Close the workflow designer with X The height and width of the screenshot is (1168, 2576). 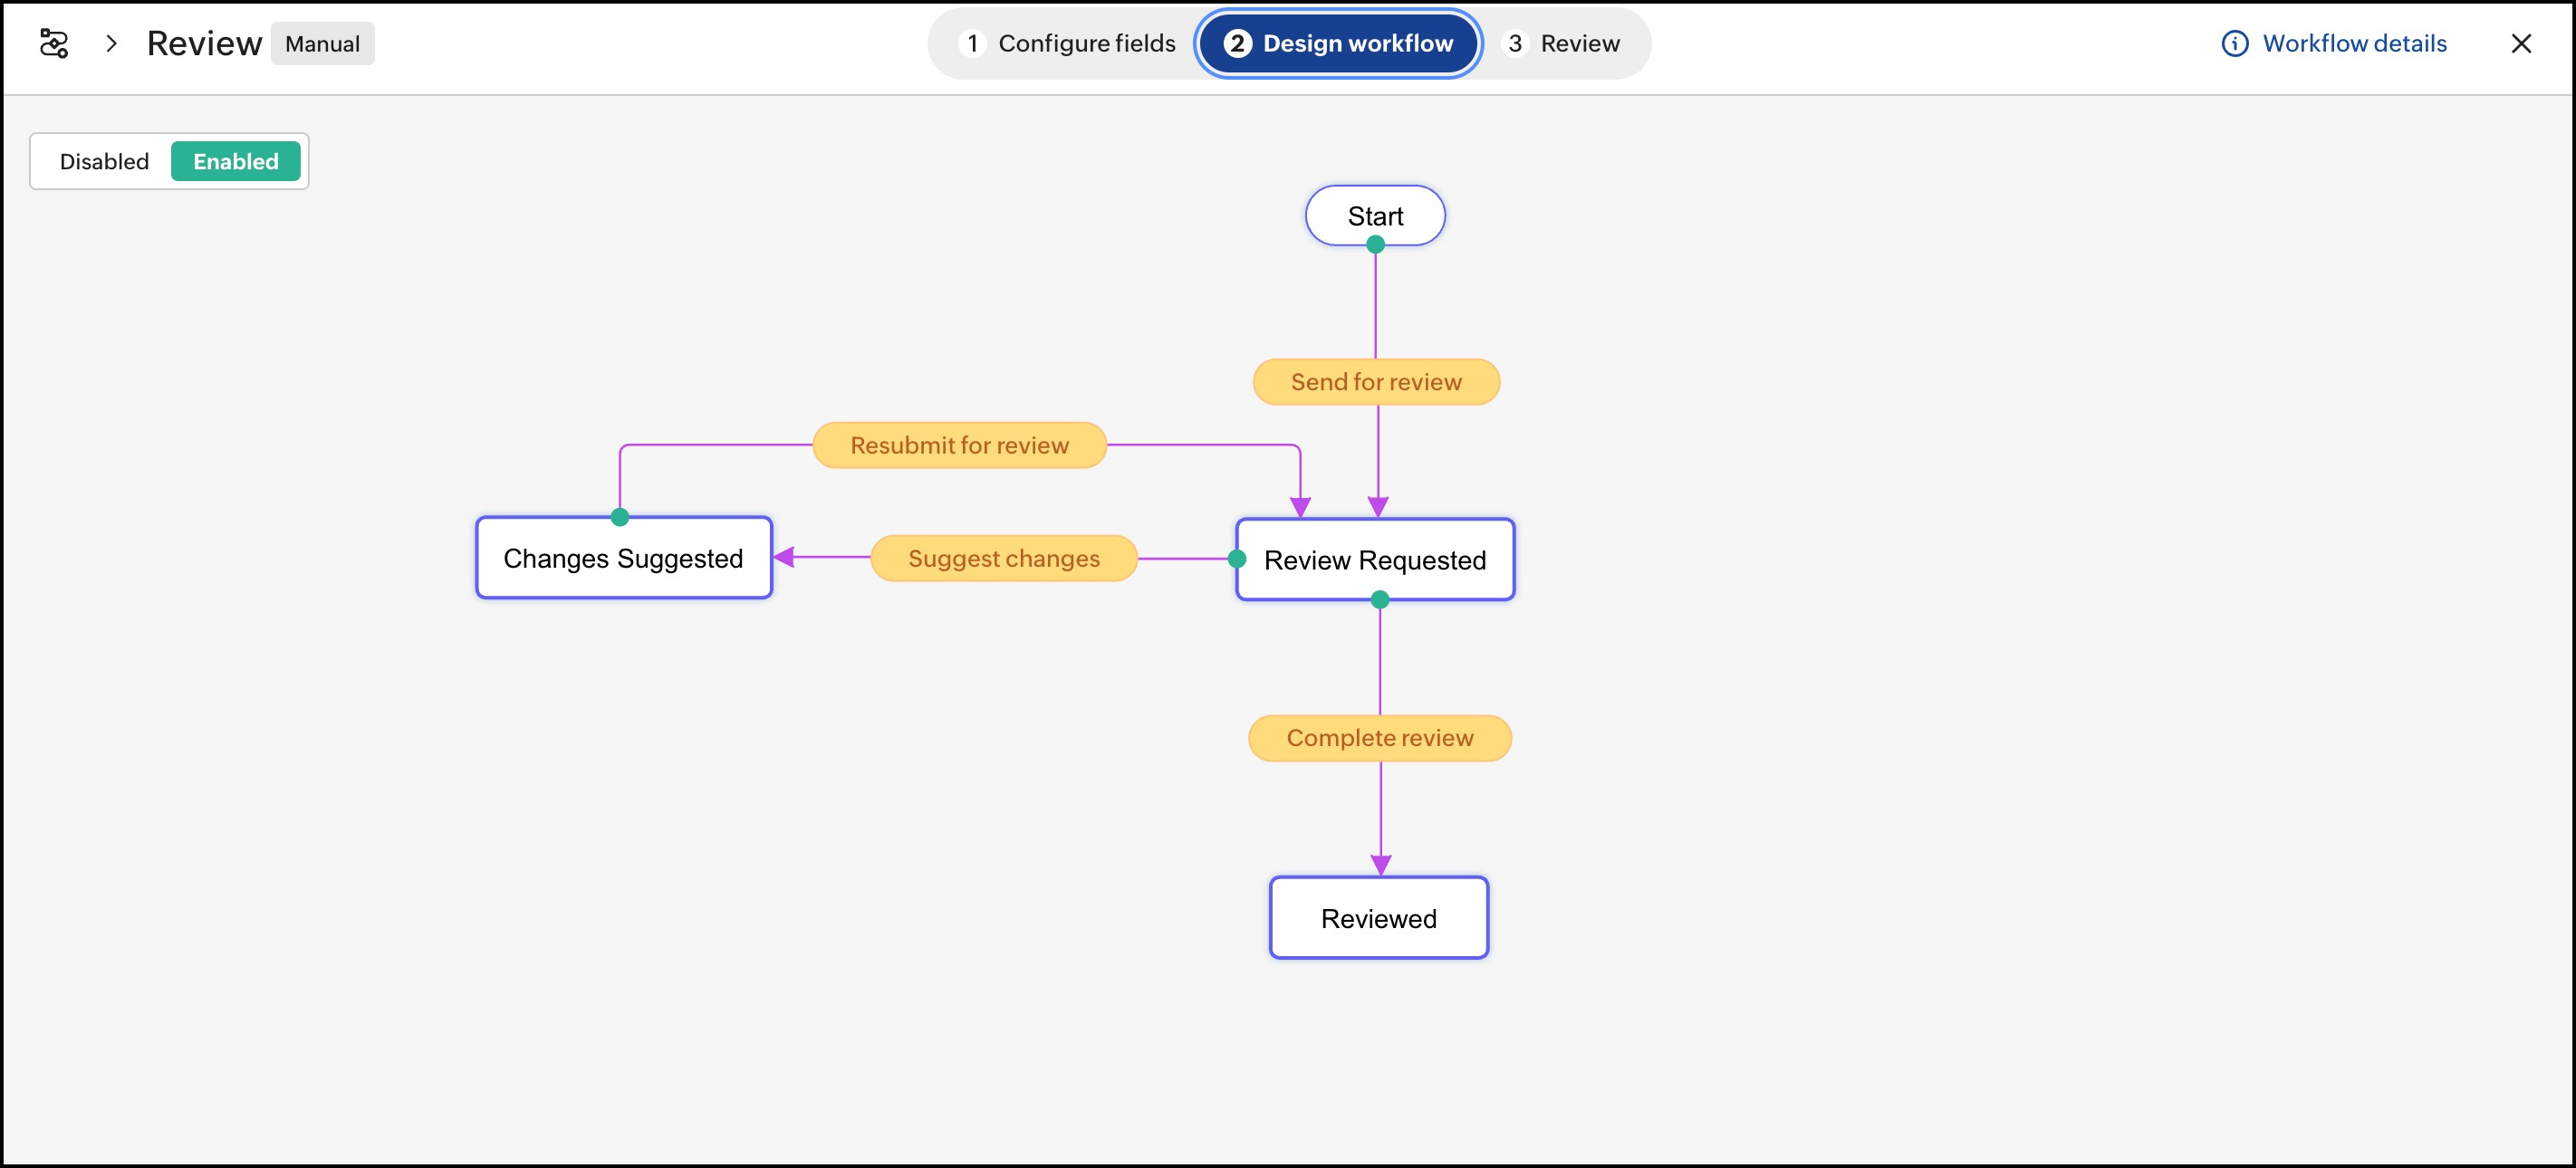2521,43
